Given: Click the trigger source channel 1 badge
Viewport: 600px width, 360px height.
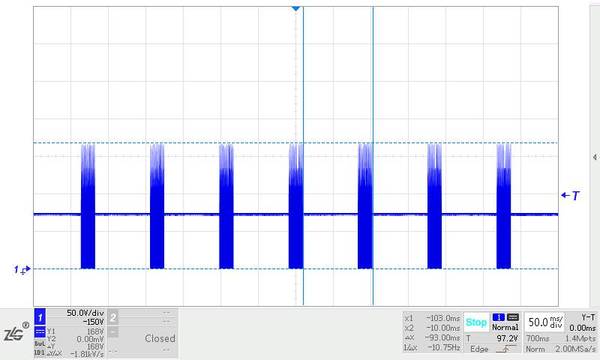Looking at the screenshot, I should [x=499, y=317].
